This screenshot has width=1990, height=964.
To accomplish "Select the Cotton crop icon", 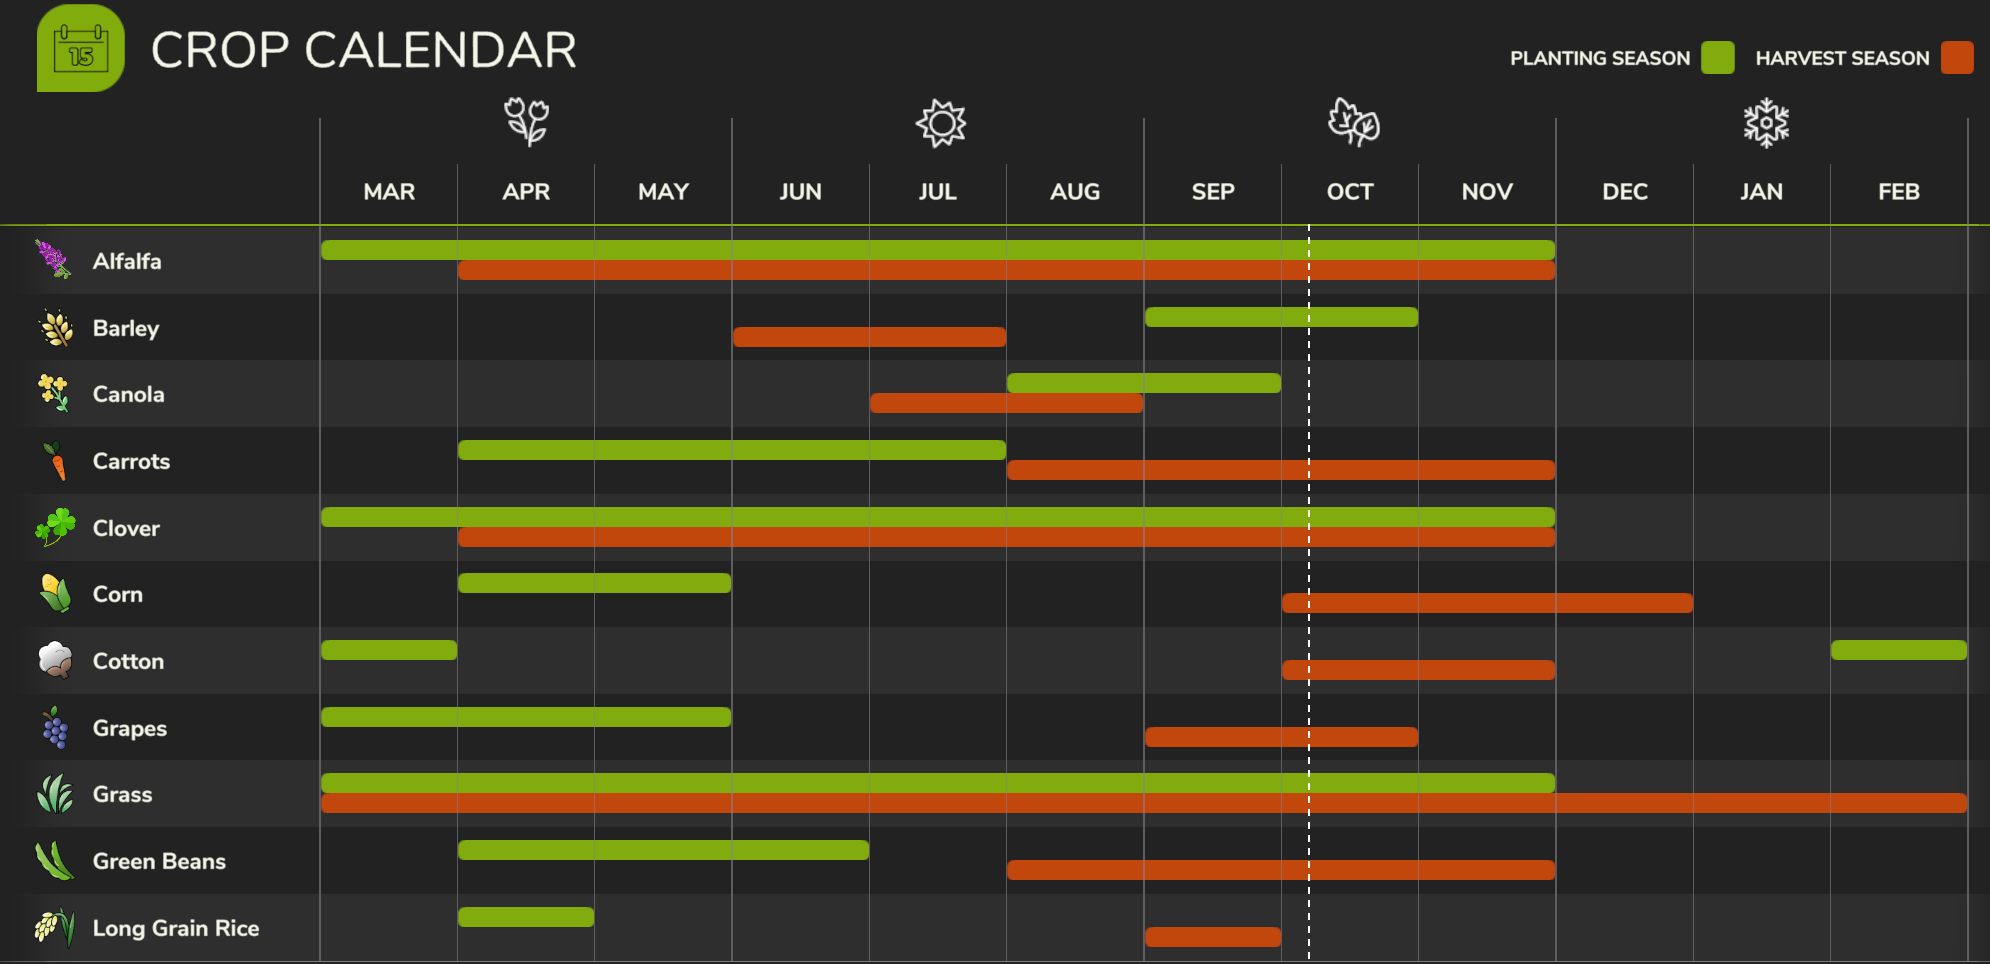I will pyautogui.click(x=55, y=660).
